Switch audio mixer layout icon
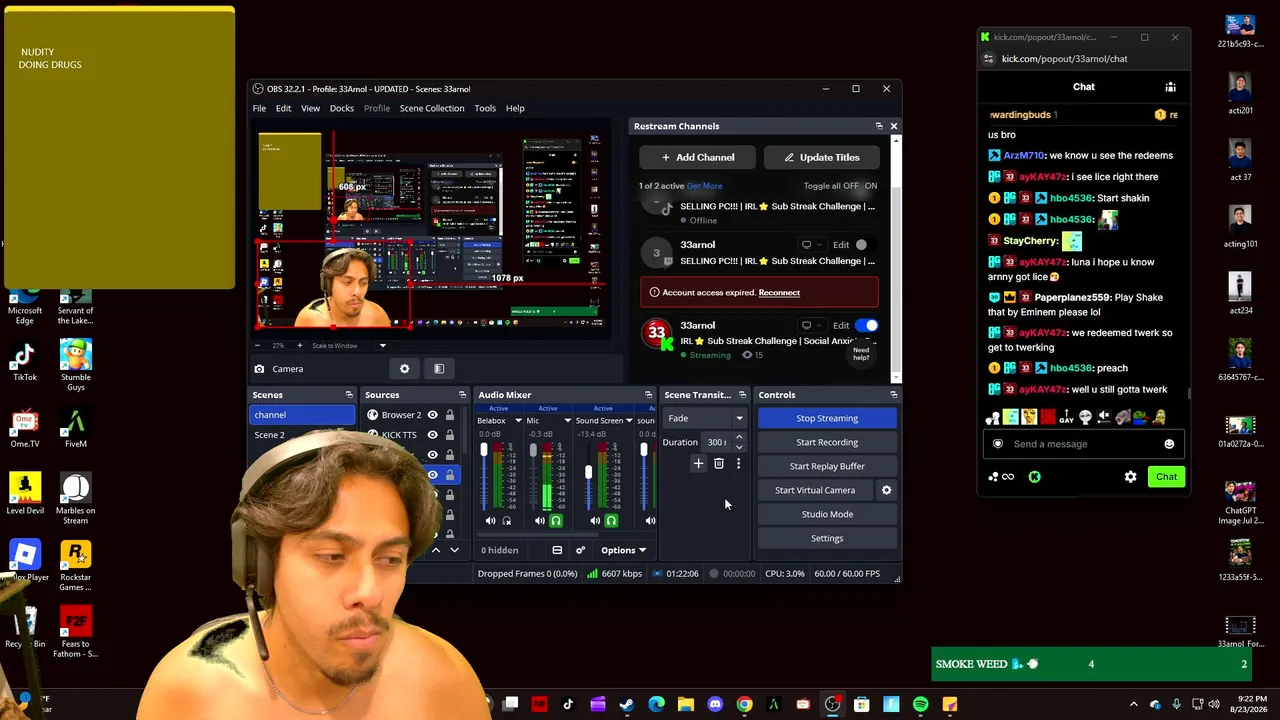1280x720 pixels. (557, 550)
